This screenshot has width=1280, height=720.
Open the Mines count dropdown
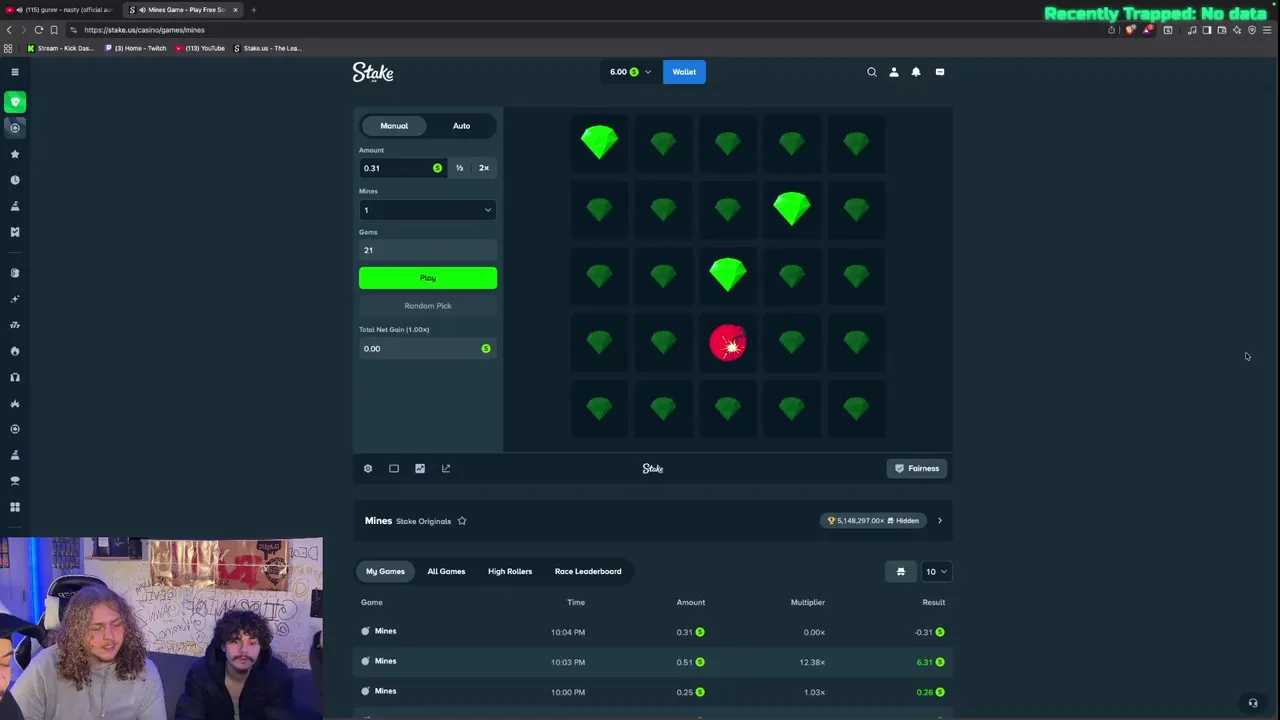(x=428, y=210)
